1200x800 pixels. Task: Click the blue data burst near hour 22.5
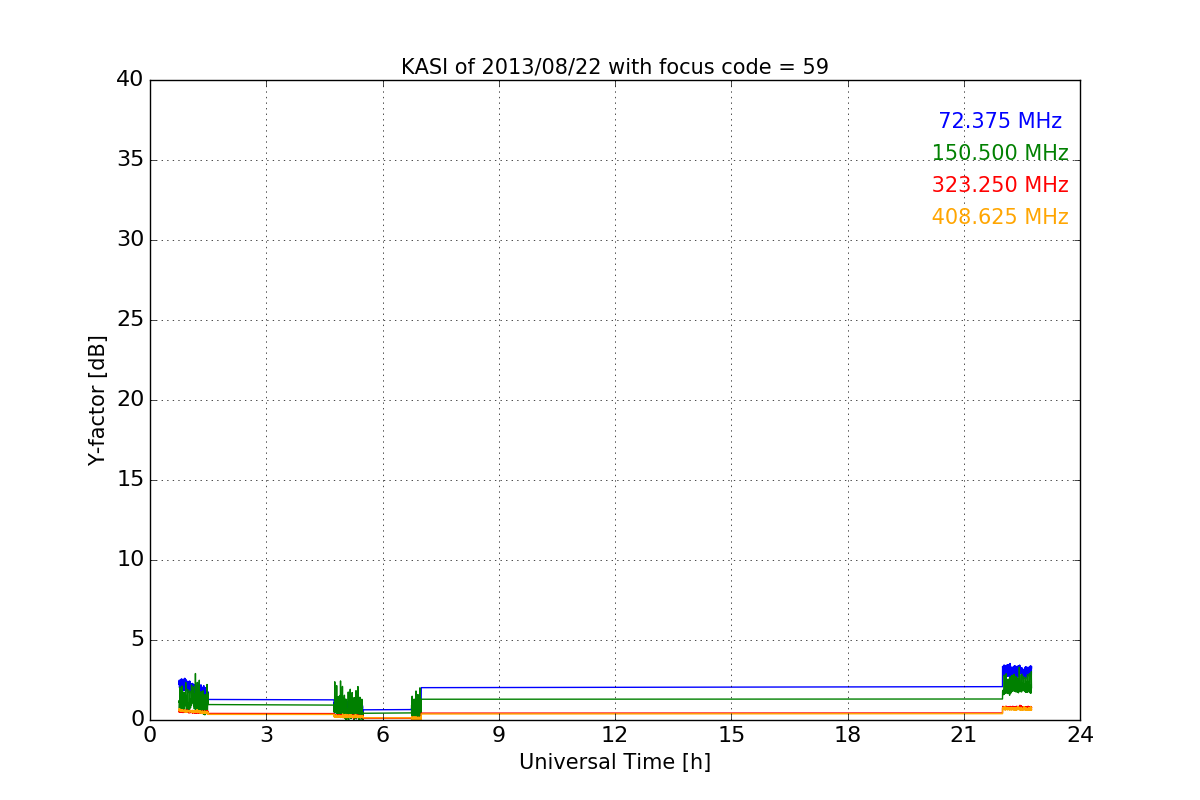pyautogui.click(x=1016, y=671)
